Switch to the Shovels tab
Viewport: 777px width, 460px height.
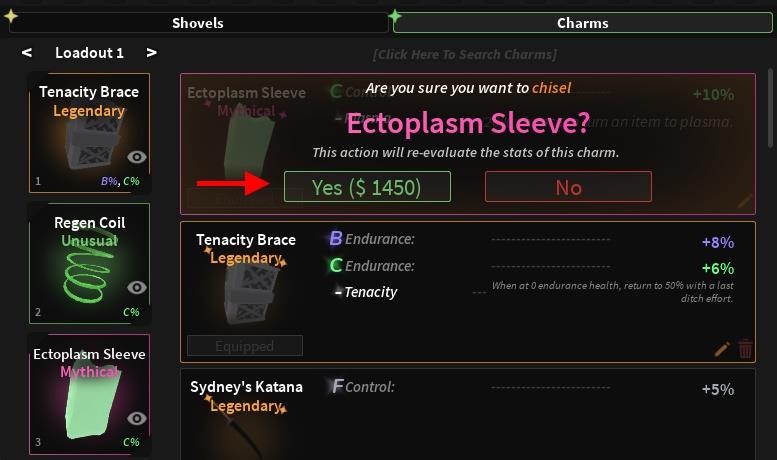click(x=197, y=22)
